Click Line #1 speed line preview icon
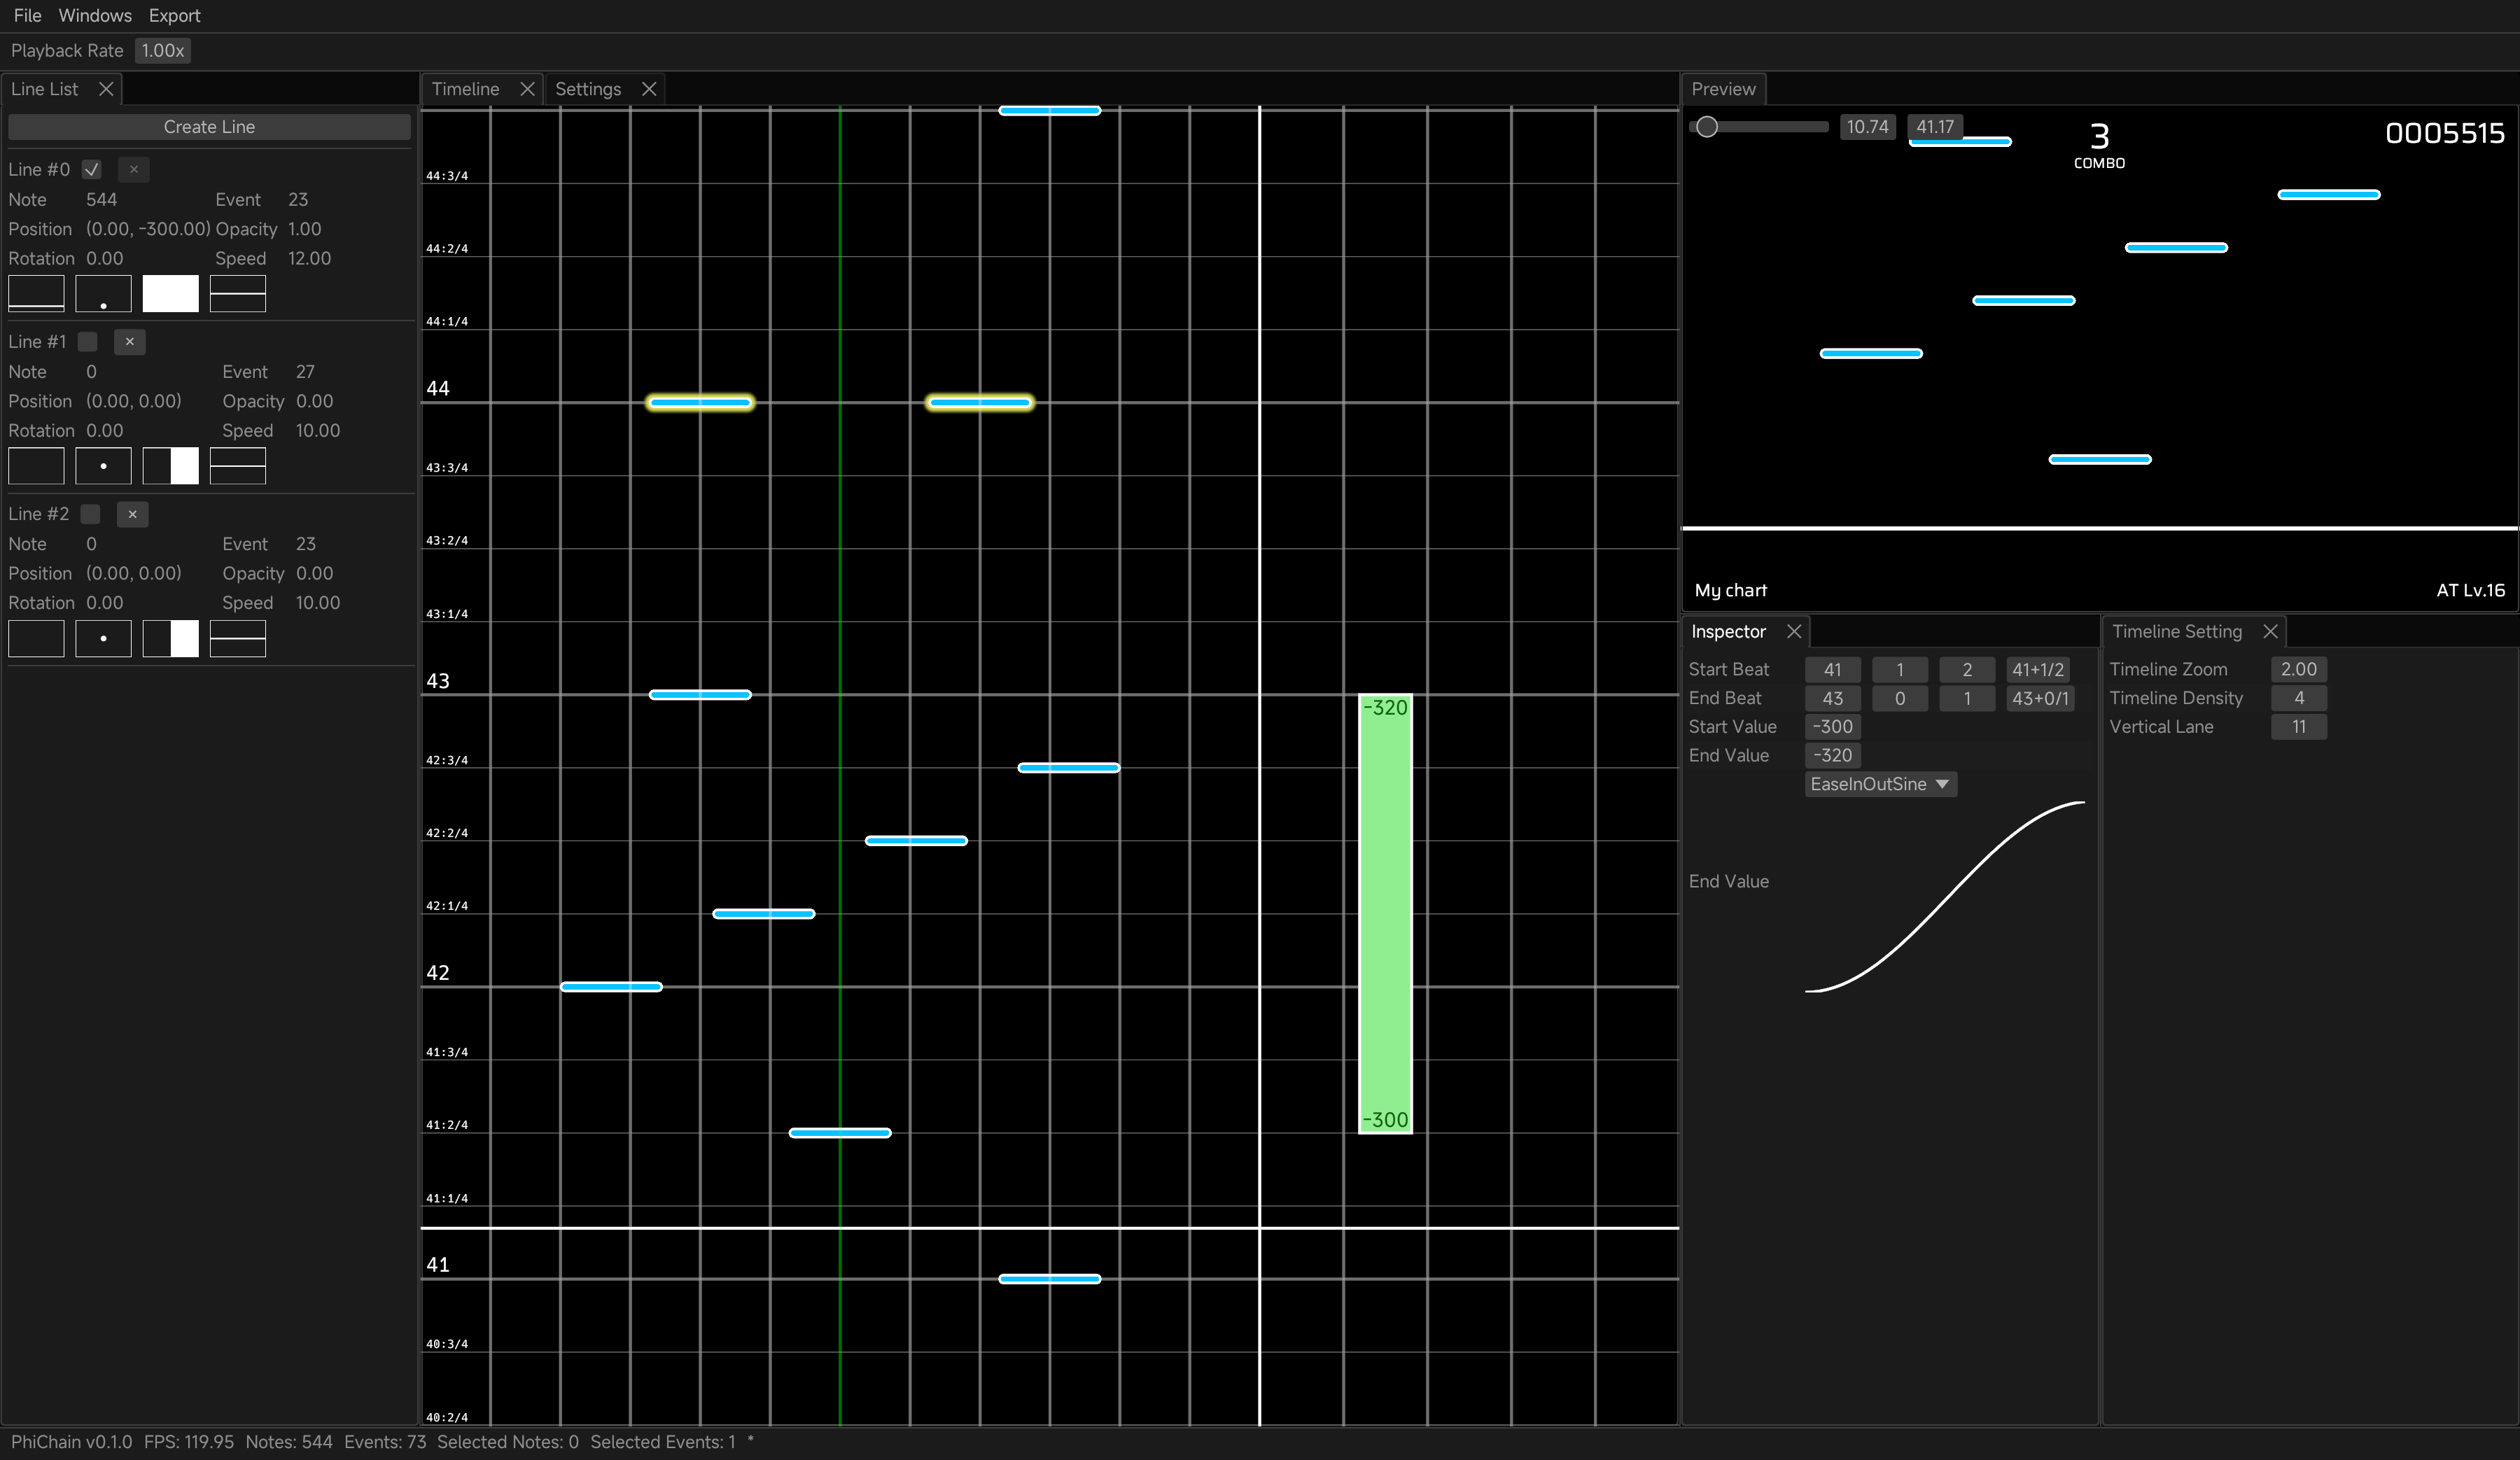2520x1460 pixels. point(237,466)
